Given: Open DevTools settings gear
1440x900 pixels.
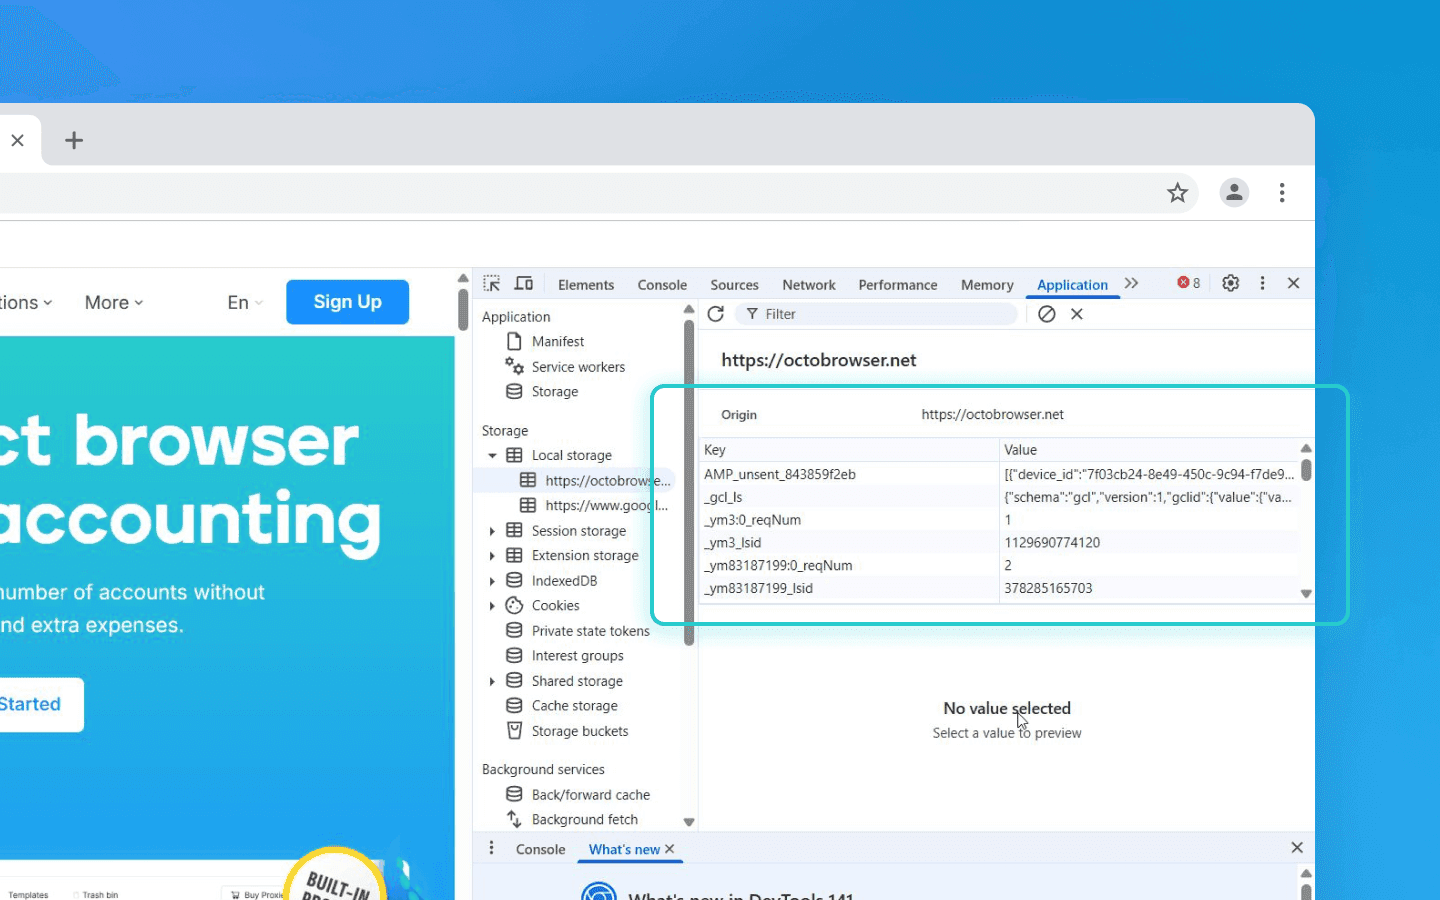Looking at the screenshot, I should (x=1231, y=284).
